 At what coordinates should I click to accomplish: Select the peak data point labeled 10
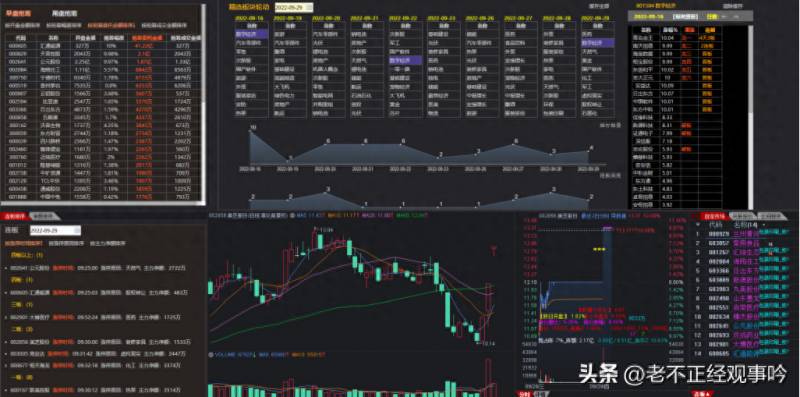251,131
